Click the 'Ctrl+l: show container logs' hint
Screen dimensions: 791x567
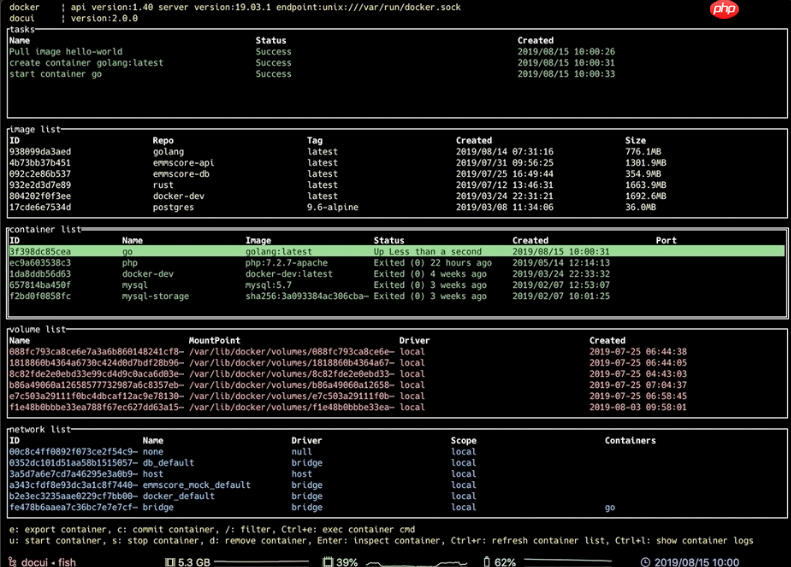pos(684,540)
